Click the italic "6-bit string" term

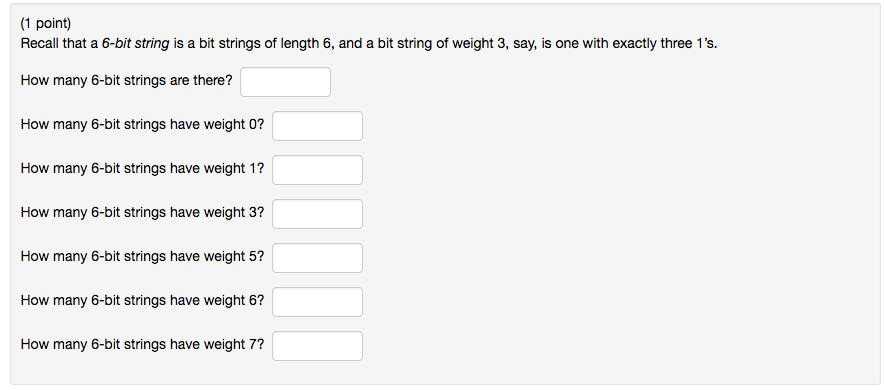(135, 44)
